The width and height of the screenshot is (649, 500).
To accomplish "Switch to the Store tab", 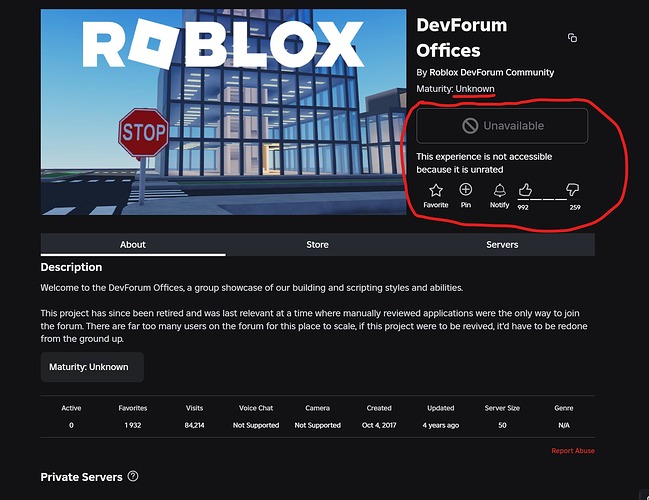I will pyautogui.click(x=317, y=245).
